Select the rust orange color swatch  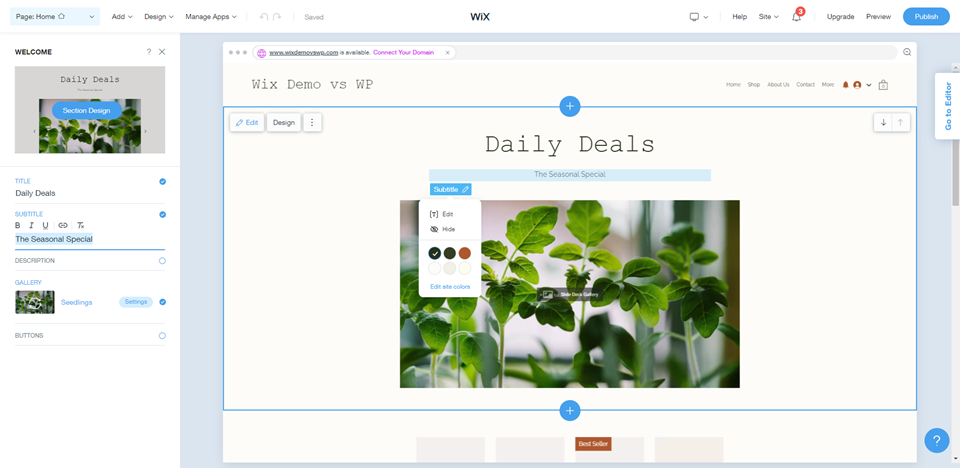pyautogui.click(x=465, y=253)
